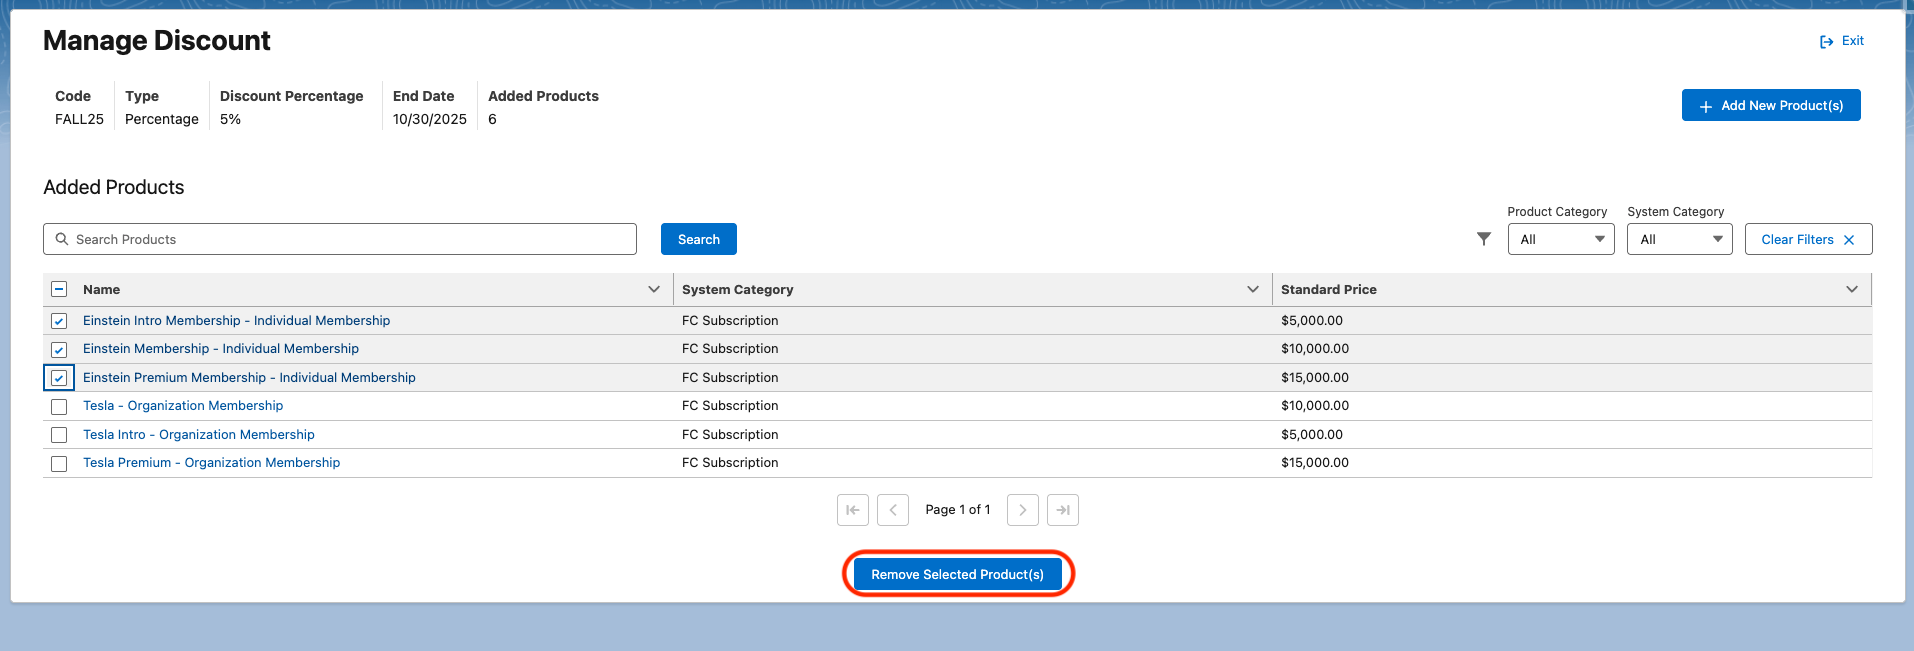Click FALL25 discount code value
This screenshot has width=1914, height=651.
(79, 119)
